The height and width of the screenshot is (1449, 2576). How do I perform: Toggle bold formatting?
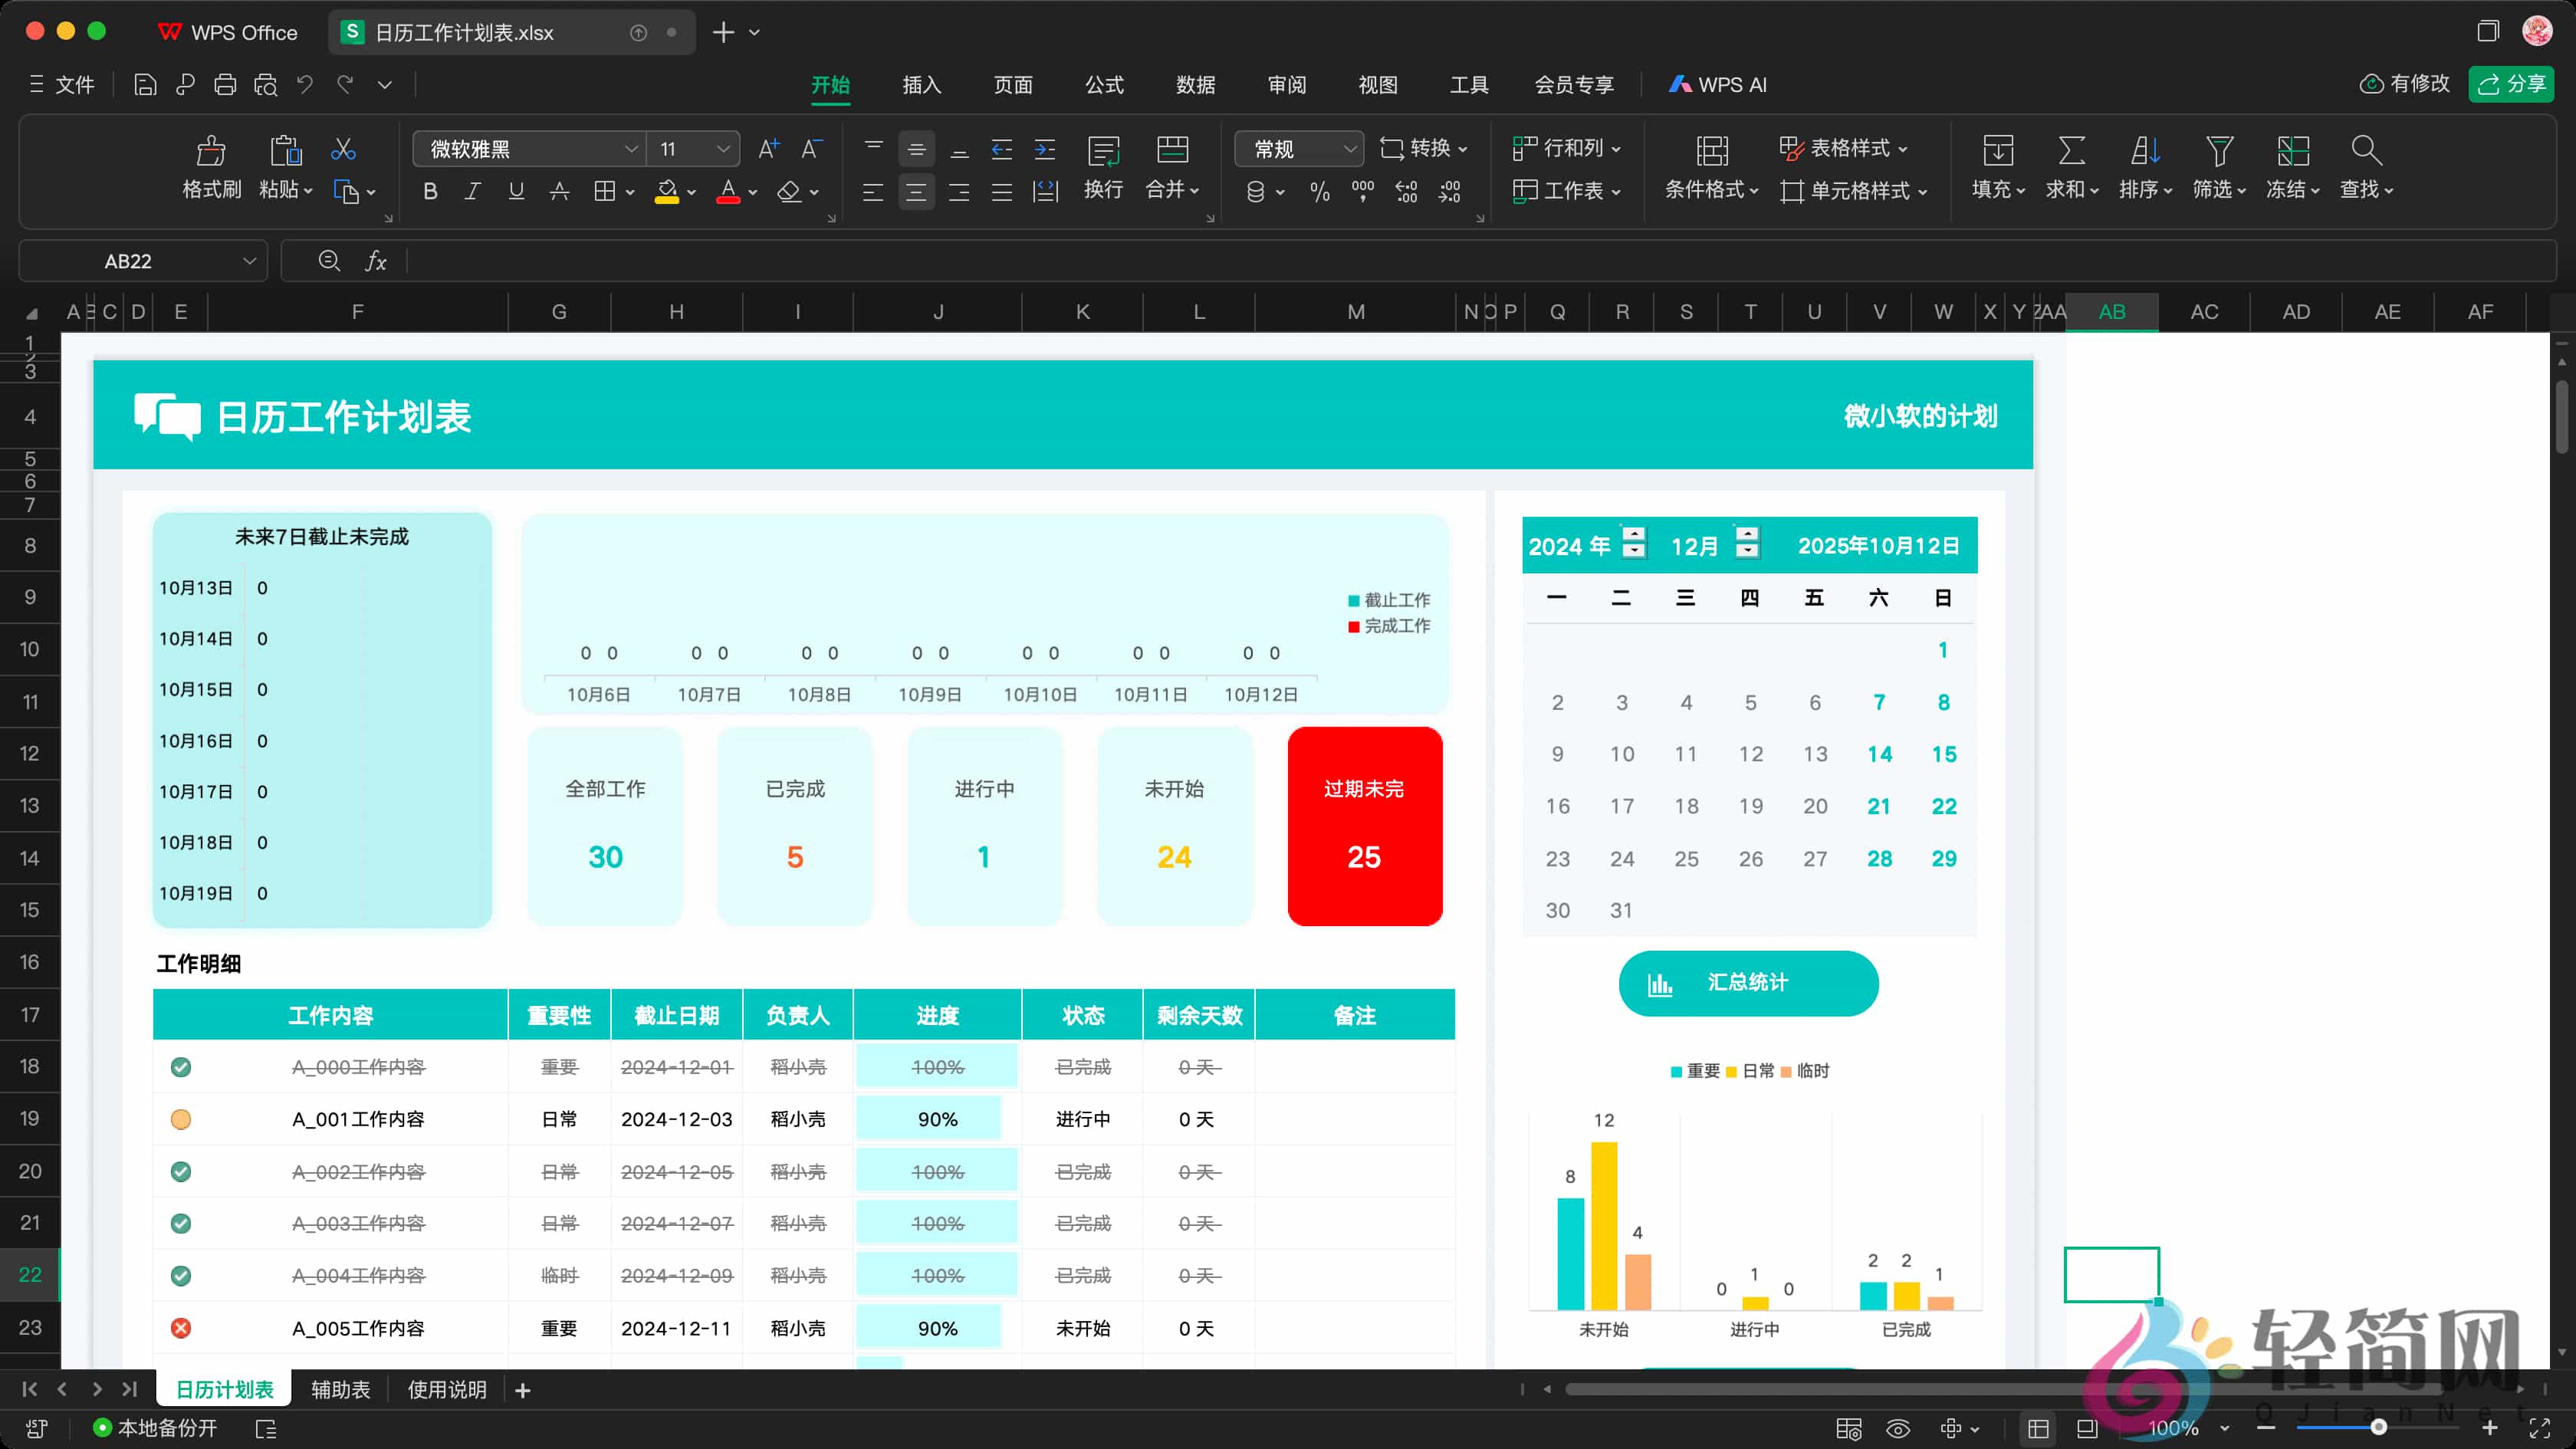[x=430, y=191]
